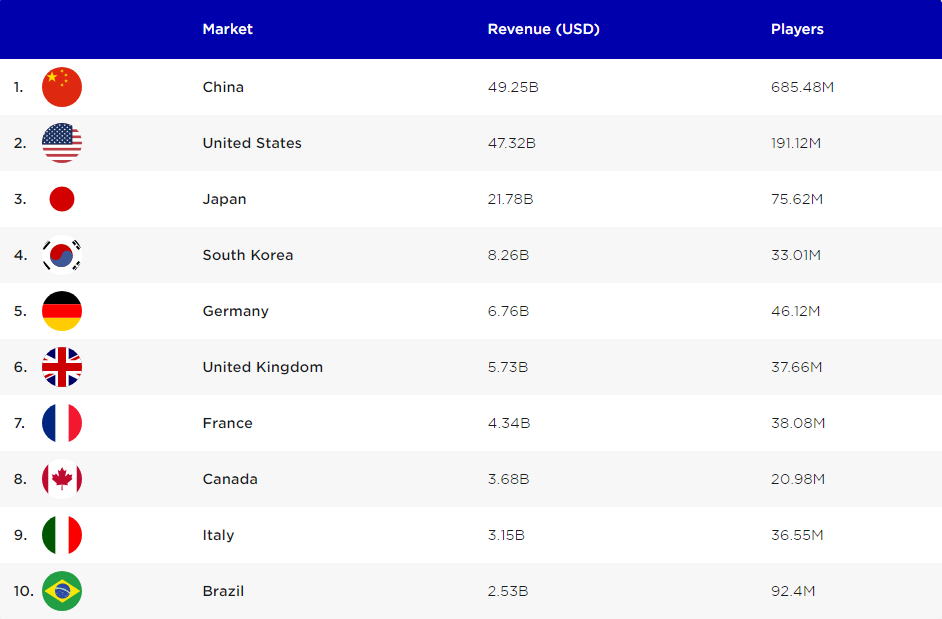Click the Japan flag icon
Image resolution: width=942 pixels, height=619 pixels.
tap(62, 199)
